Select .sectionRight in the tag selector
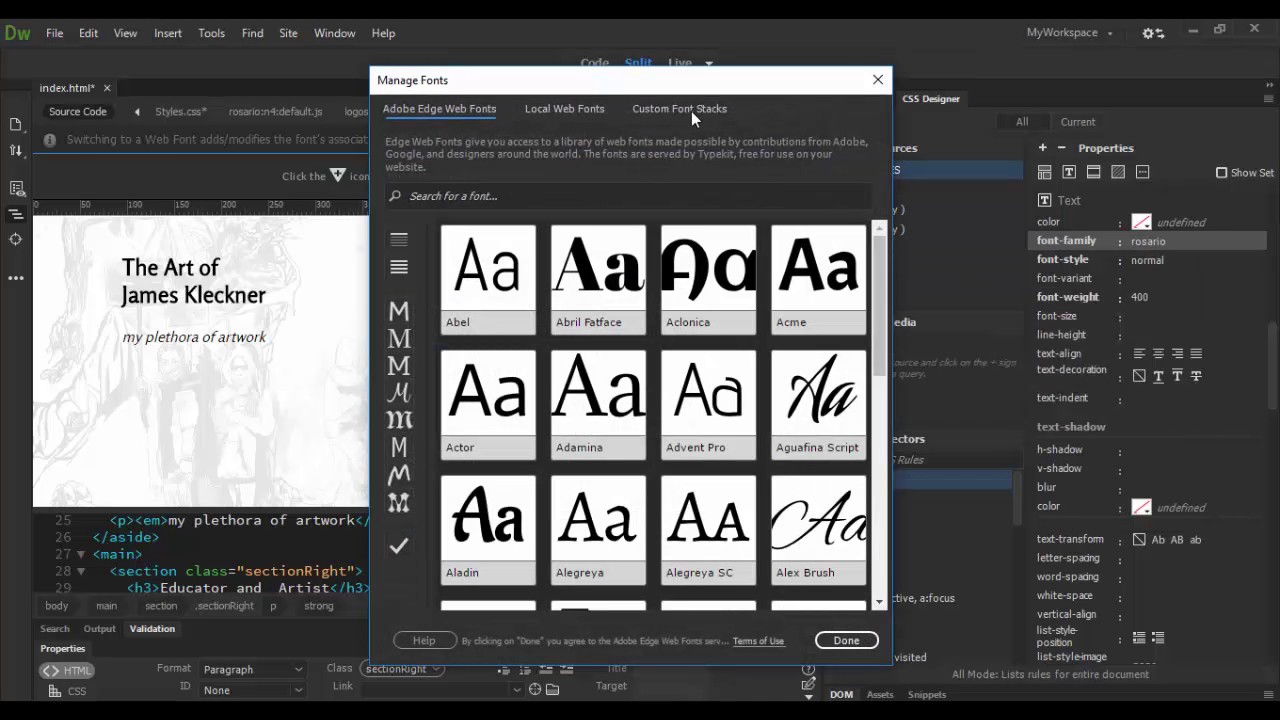 pos(224,606)
